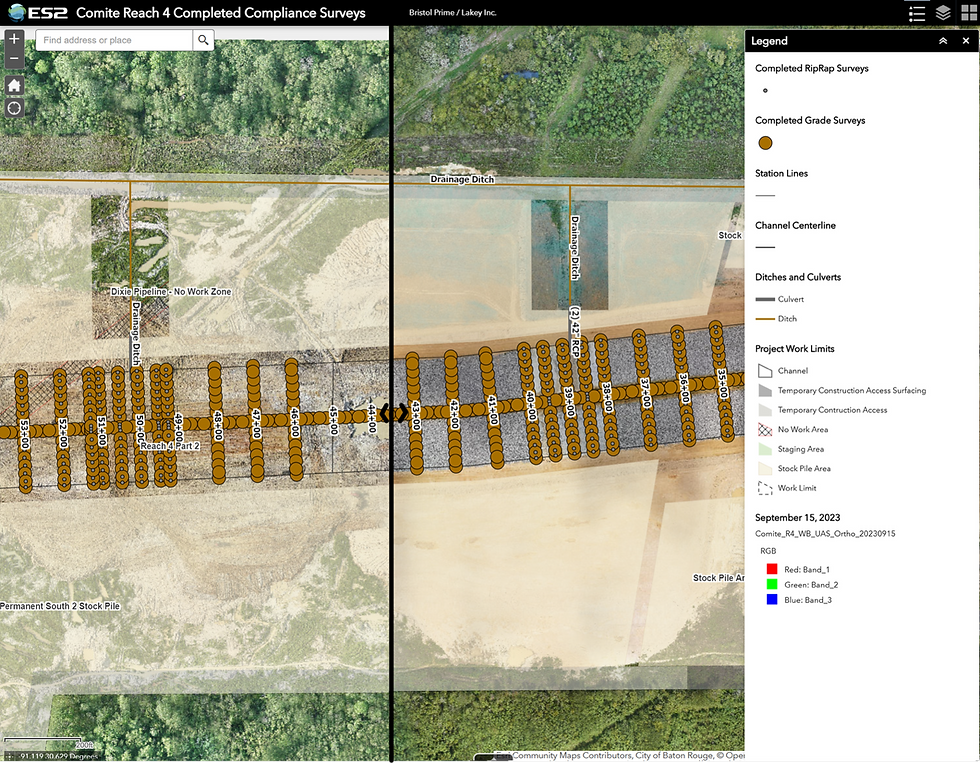This screenshot has width=980, height=763.
Task: Click the search magnifier icon
Action: point(203,40)
